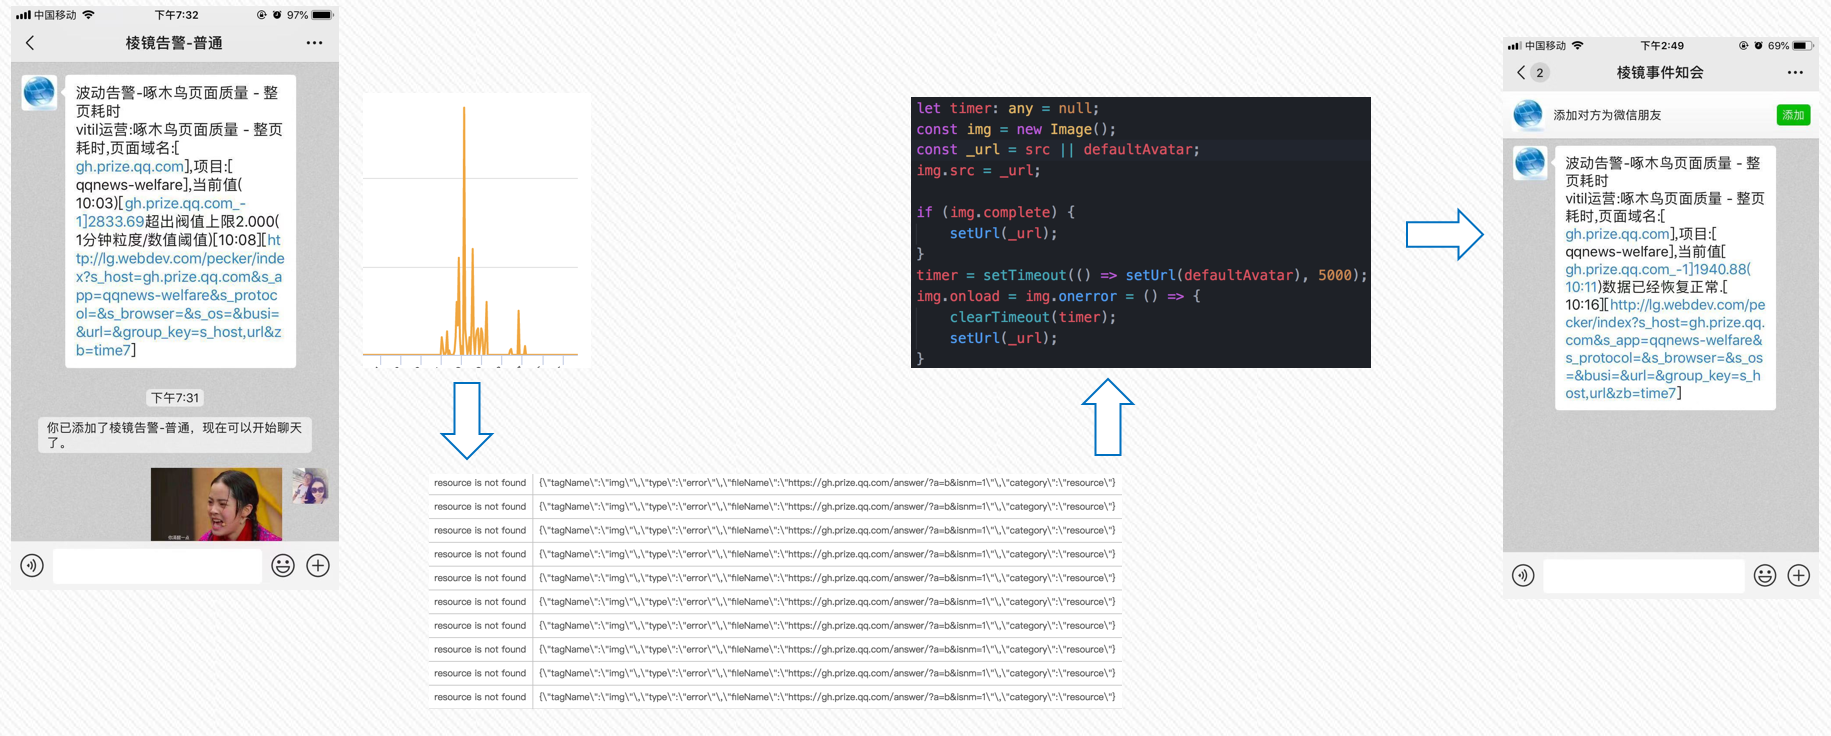Select the 棱镜告警-普通 chat title
Viewport: 1831px width, 736px height.
[174, 43]
